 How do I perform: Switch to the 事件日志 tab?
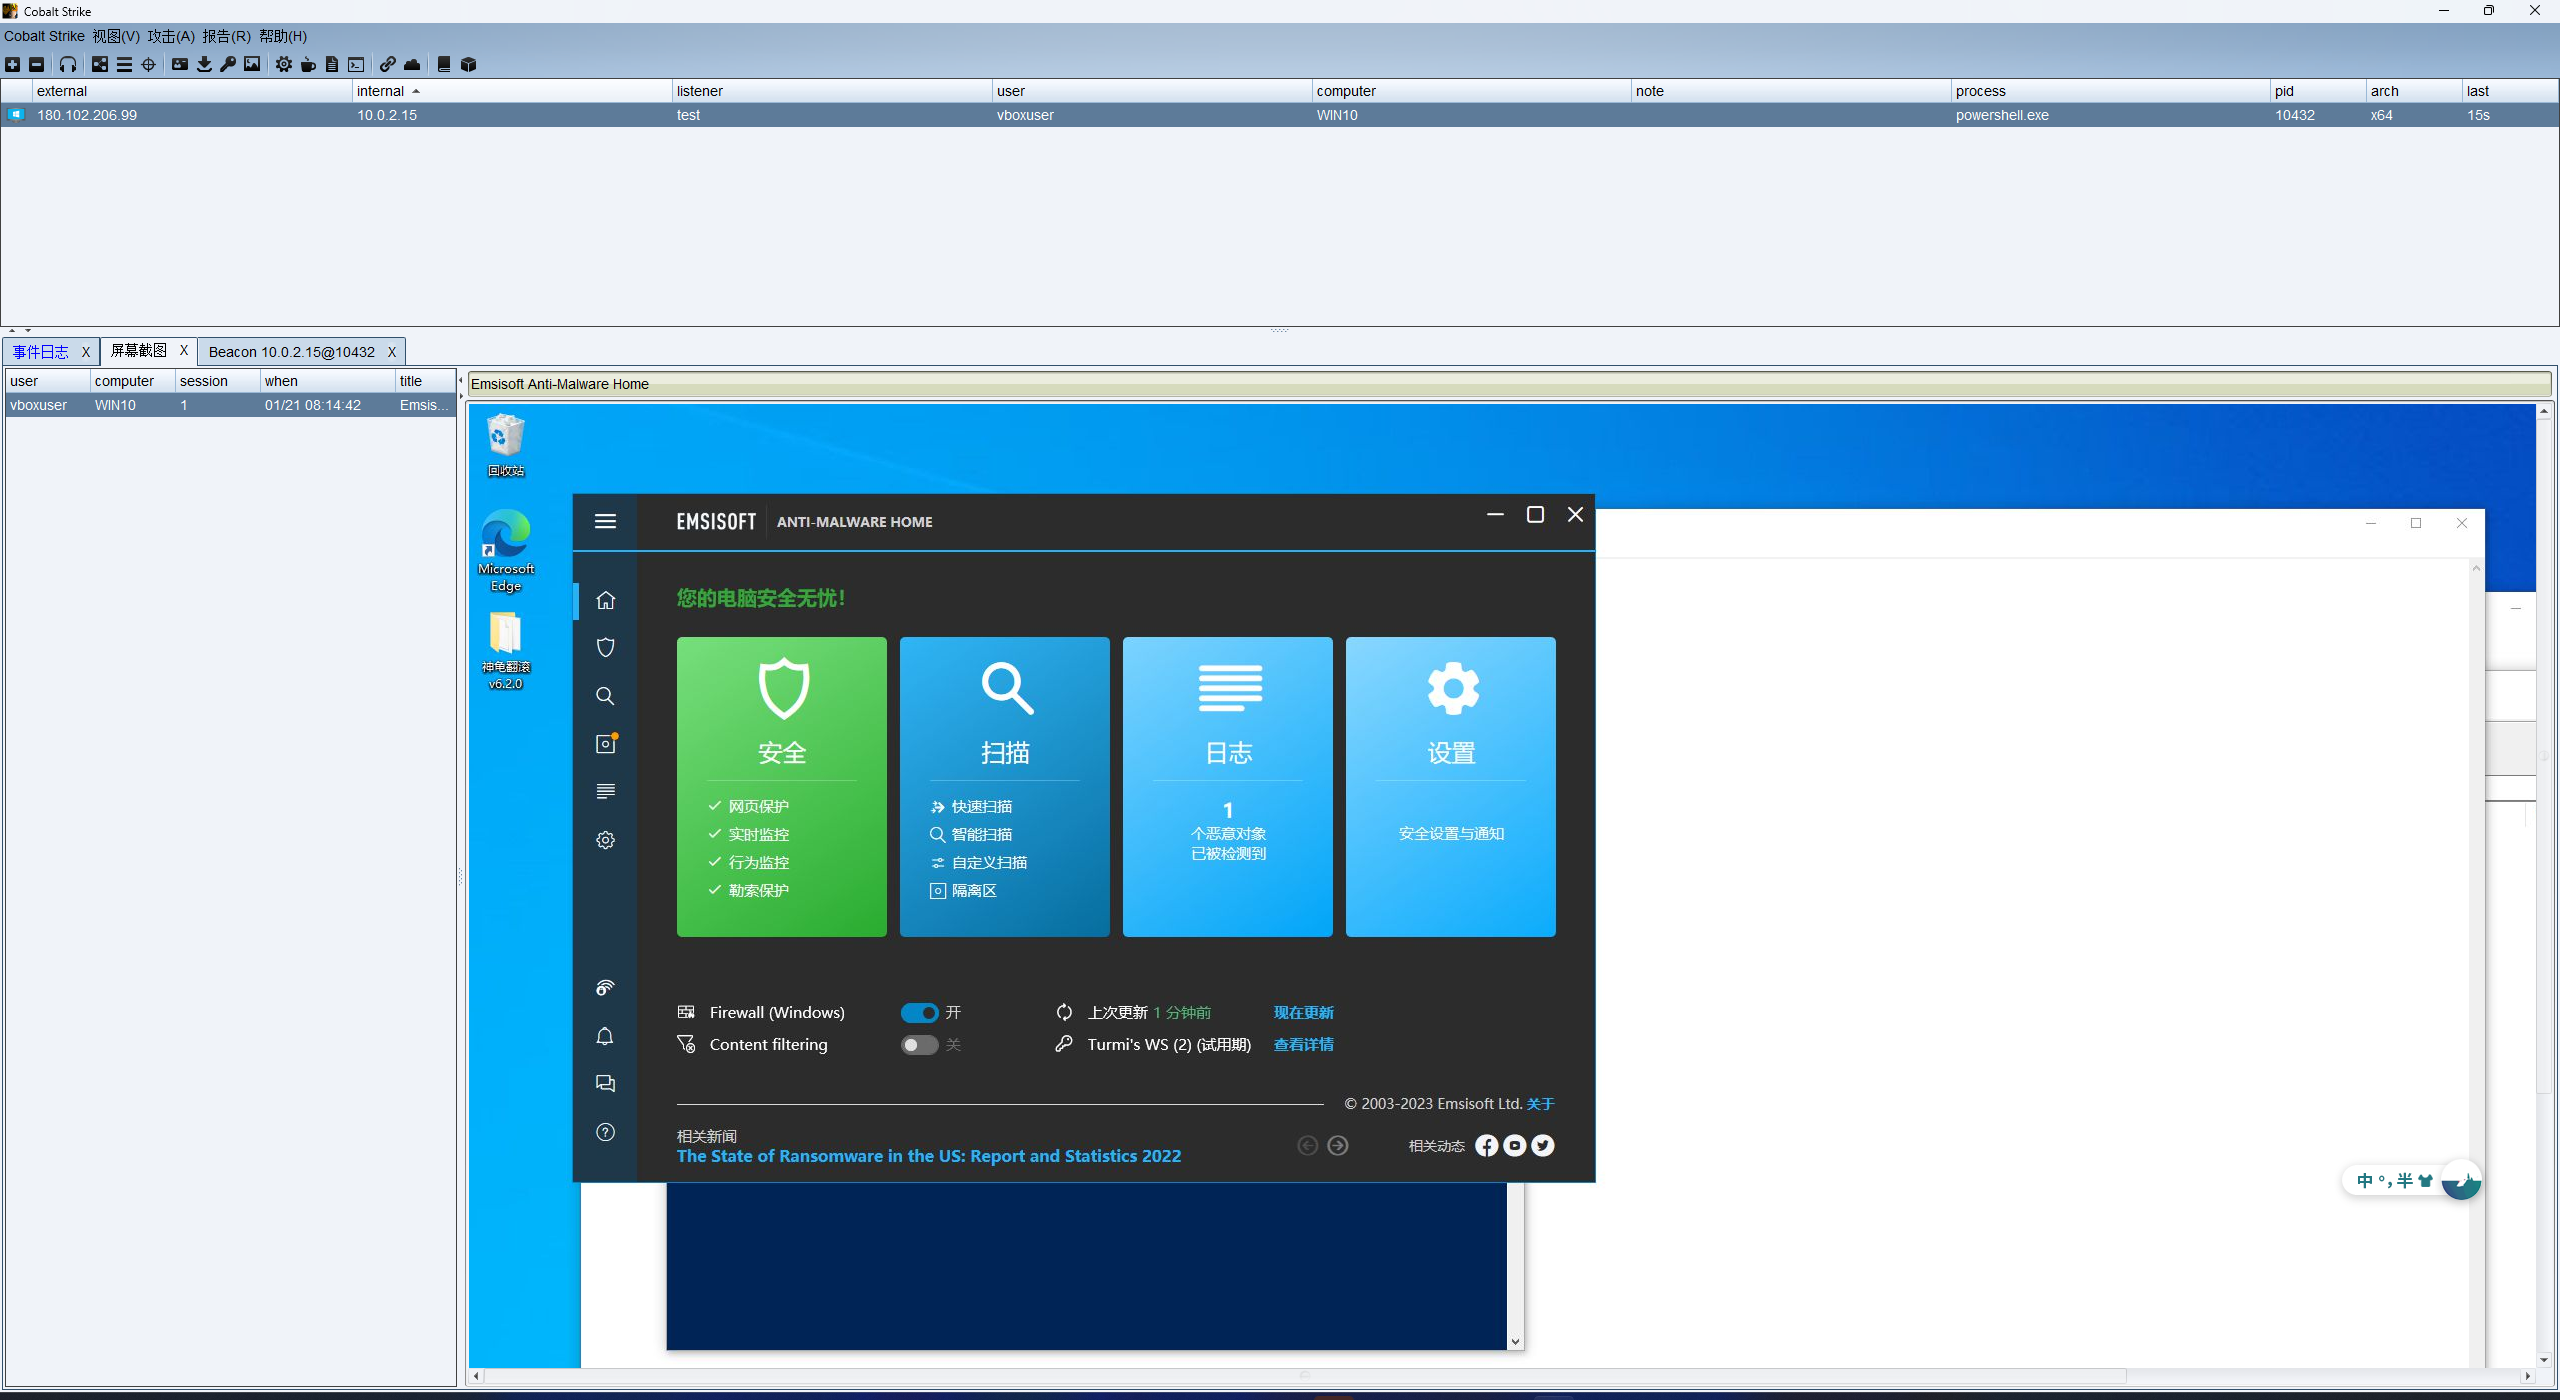coord(40,351)
